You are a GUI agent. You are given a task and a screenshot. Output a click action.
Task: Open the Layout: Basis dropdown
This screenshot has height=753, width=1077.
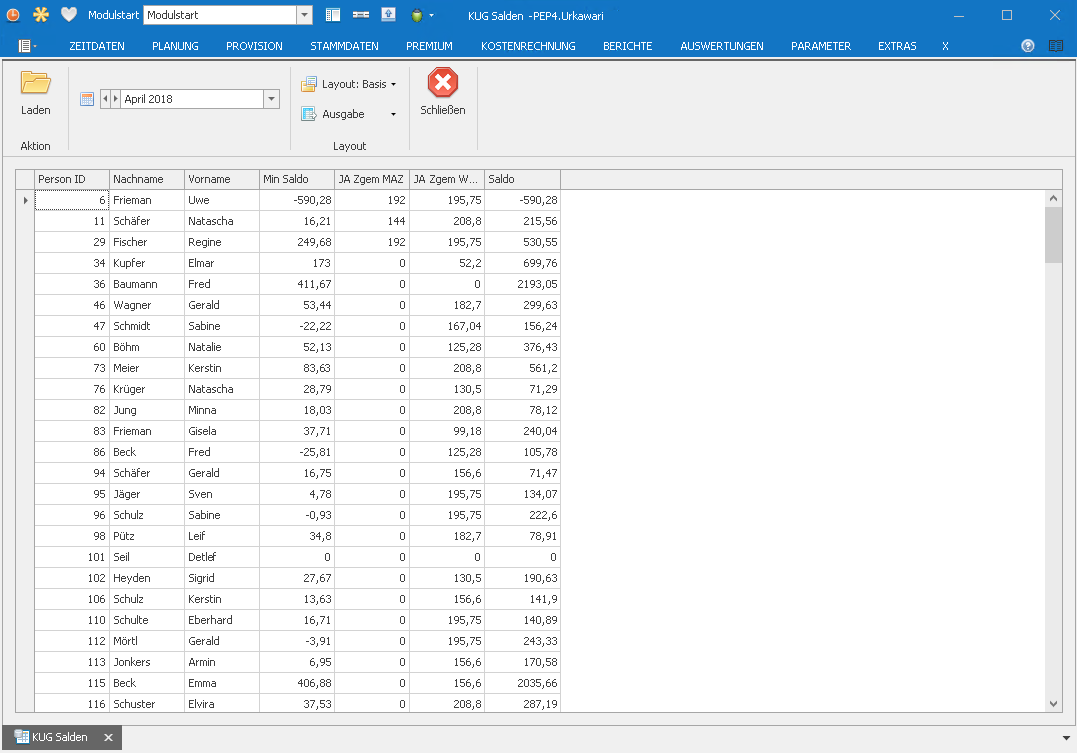[x=350, y=84]
